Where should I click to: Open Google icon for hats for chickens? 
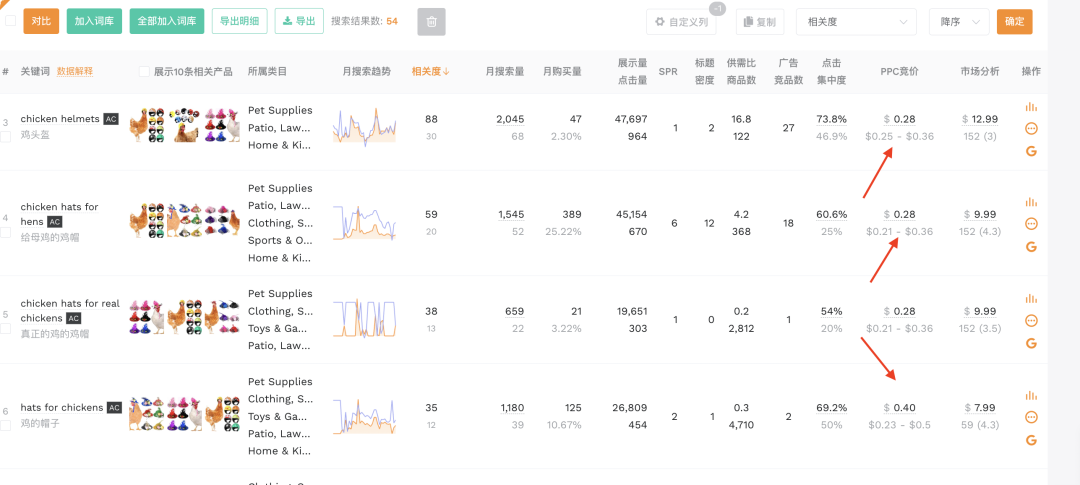coord(1031,440)
